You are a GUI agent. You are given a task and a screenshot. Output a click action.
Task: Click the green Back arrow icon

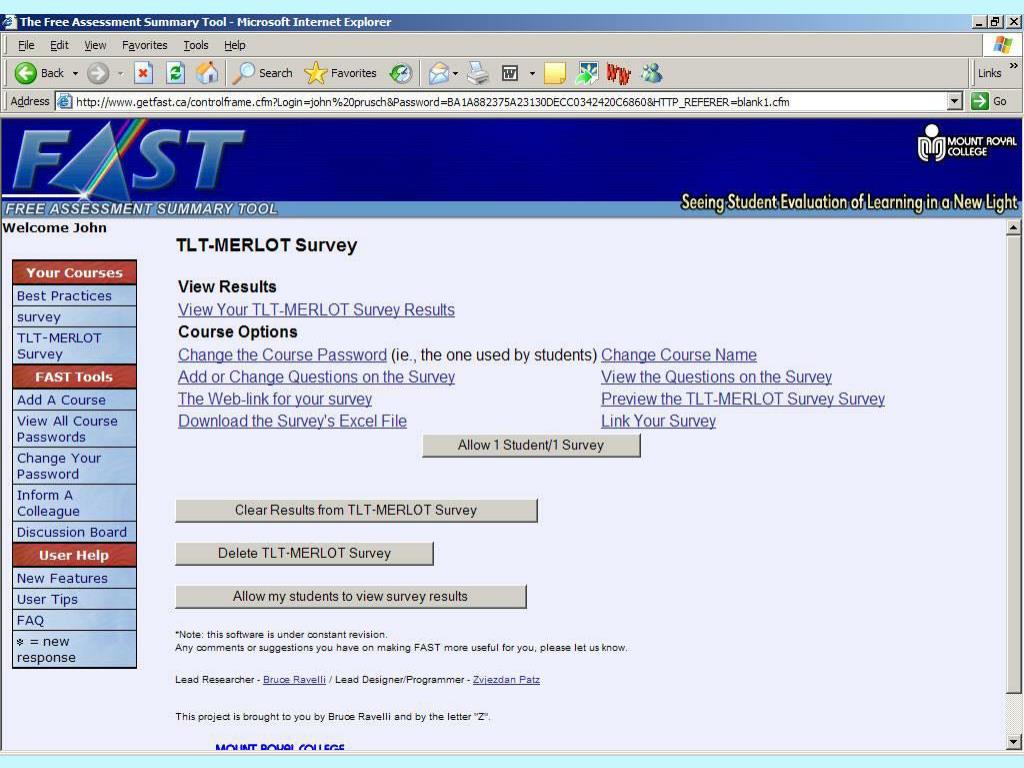point(25,73)
